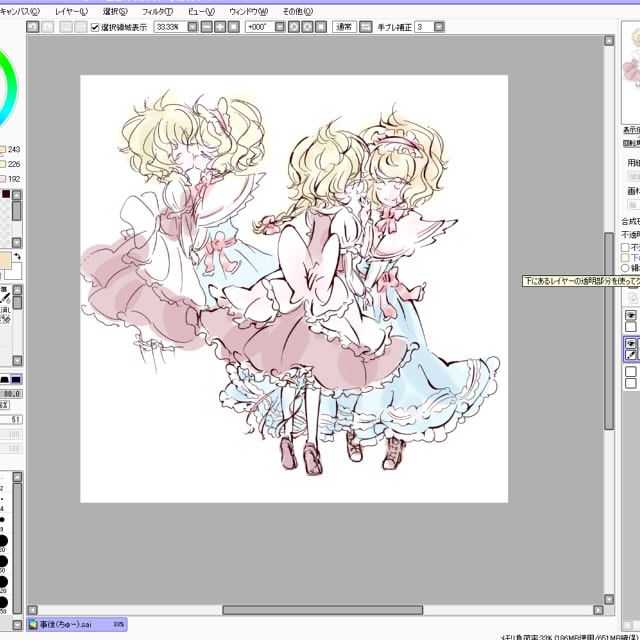This screenshot has height=640, width=640.
Task: Click the 226 green value readout
Action: click(14, 164)
